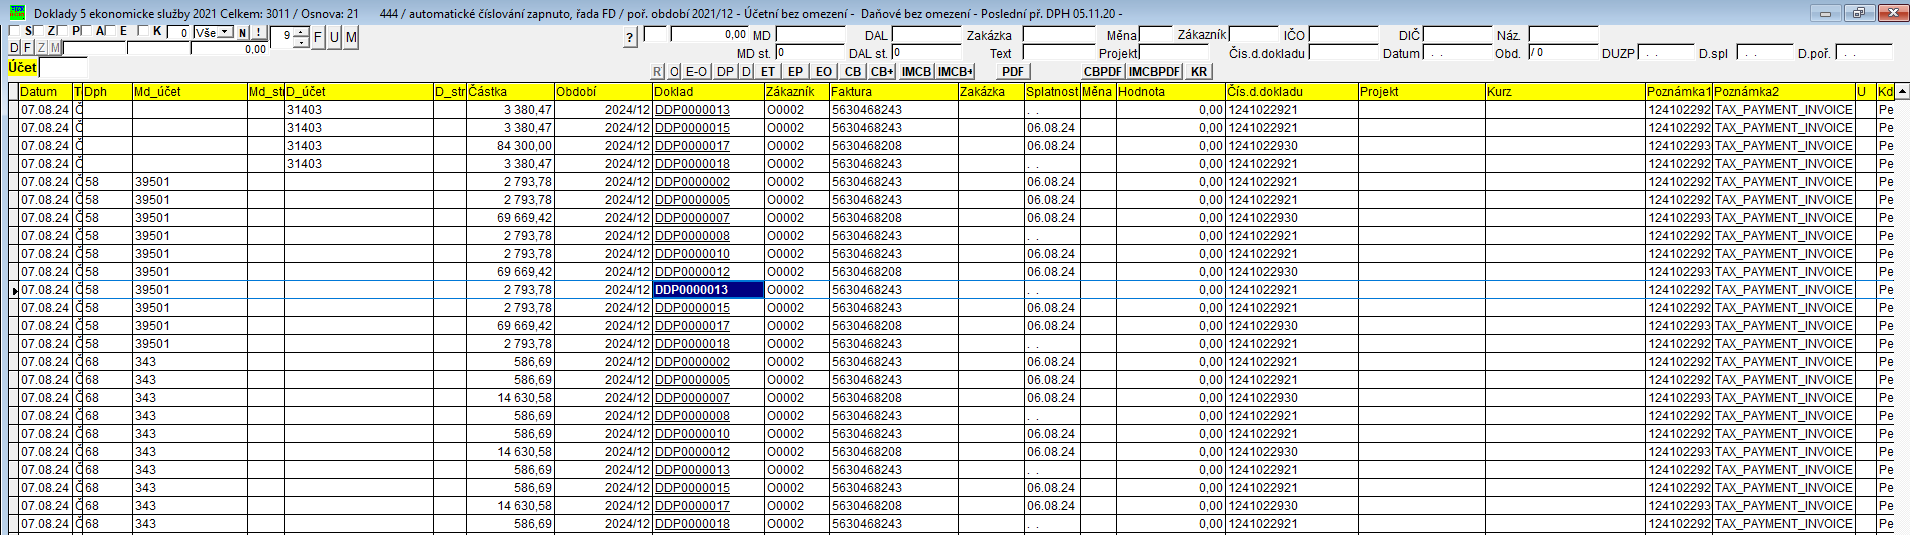Click the CBPDF toolbar button
1910x535 pixels.
[x=1102, y=71]
